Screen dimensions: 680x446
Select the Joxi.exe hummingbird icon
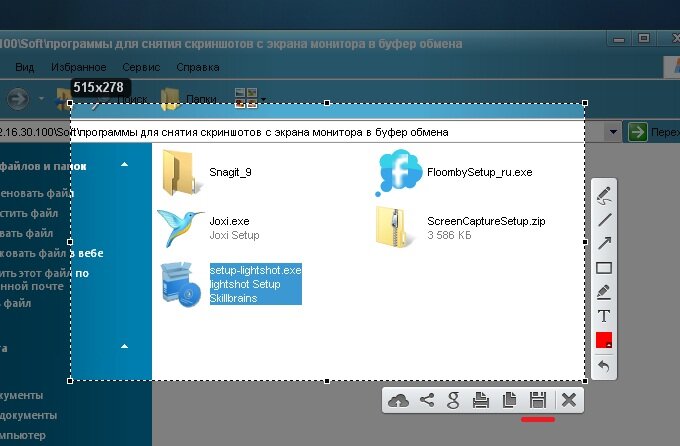180,228
